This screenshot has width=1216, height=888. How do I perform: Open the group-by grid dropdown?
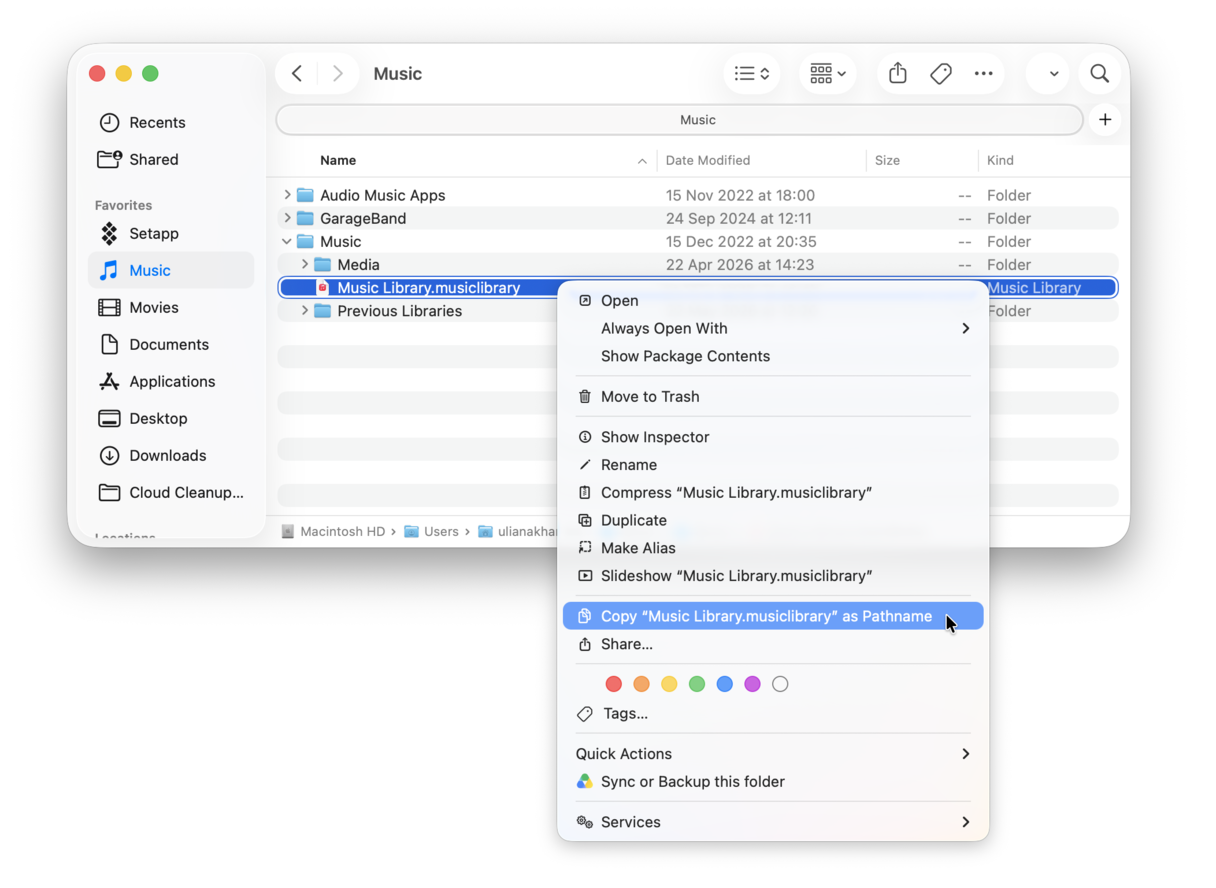tap(827, 74)
